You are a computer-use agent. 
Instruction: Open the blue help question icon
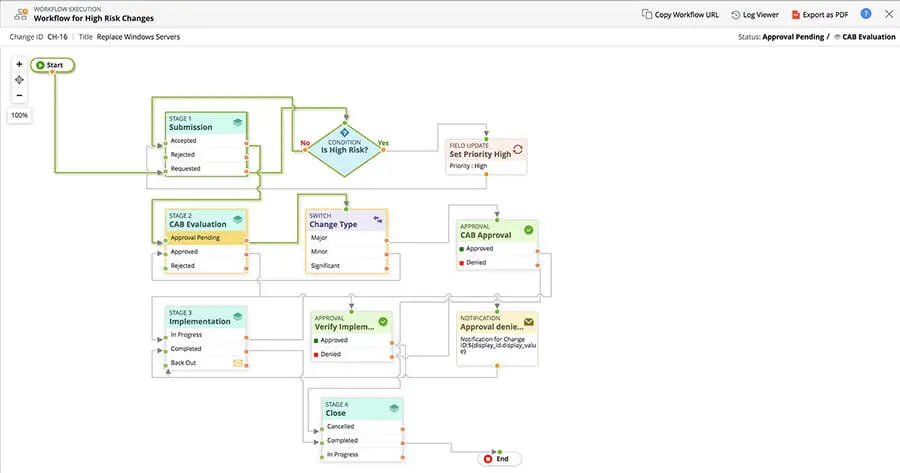866,14
